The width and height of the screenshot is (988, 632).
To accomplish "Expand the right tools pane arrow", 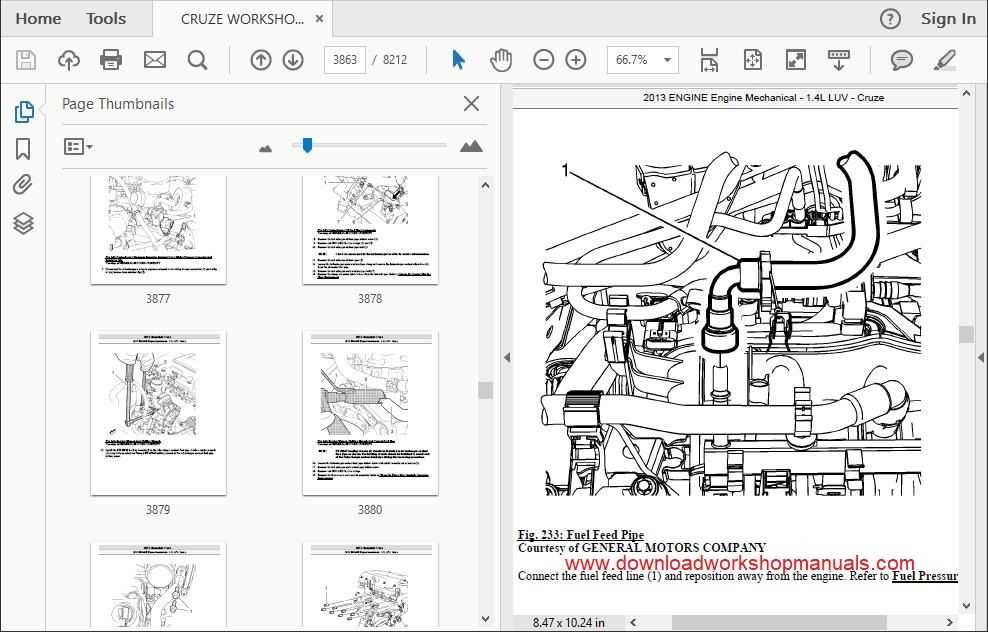I will coord(980,357).
